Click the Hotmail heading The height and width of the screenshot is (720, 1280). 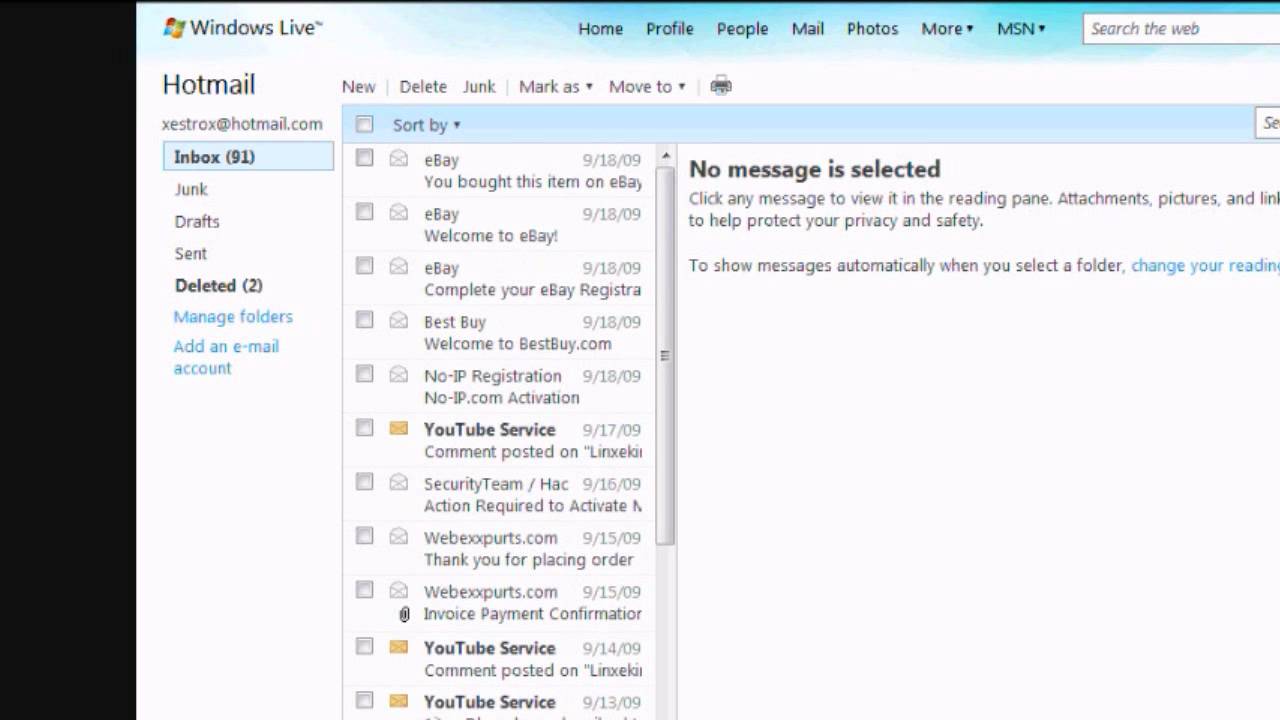[x=209, y=85]
